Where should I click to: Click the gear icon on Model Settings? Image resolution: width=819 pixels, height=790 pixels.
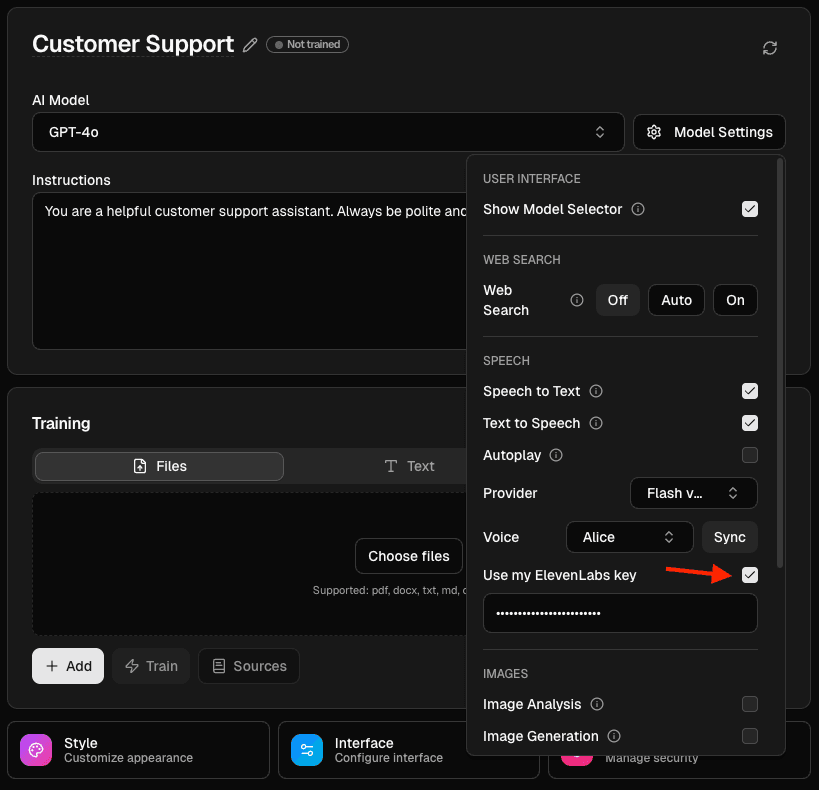653,131
